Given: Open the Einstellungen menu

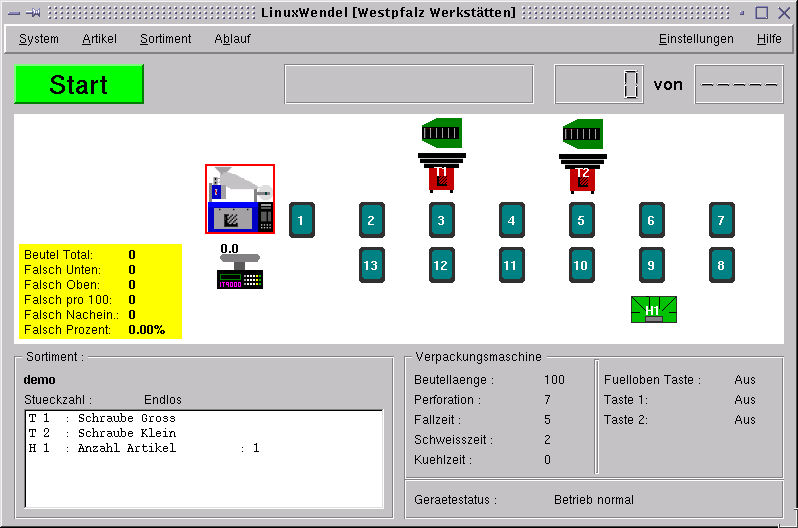Looking at the screenshot, I should coord(696,39).
